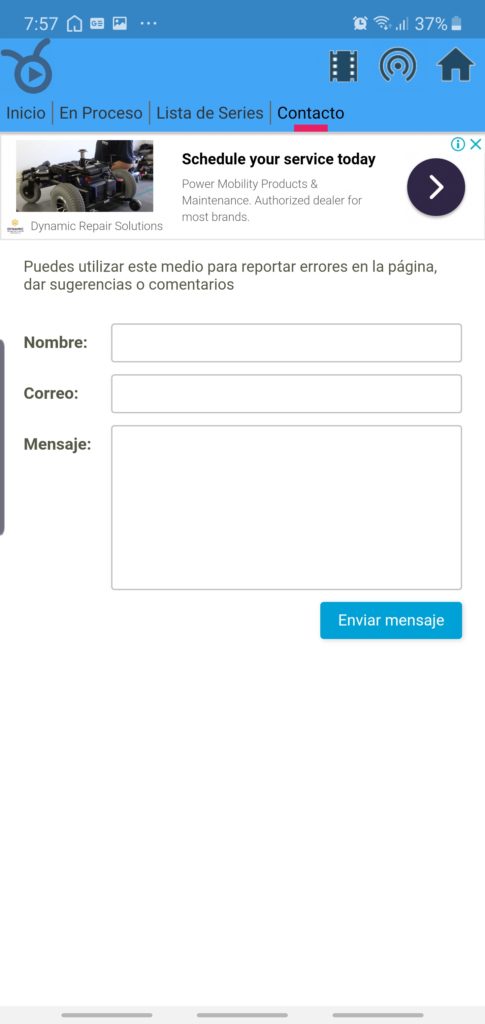Open the film strip movies icon
The image size is (485, 1024).
tap(343, 66)
